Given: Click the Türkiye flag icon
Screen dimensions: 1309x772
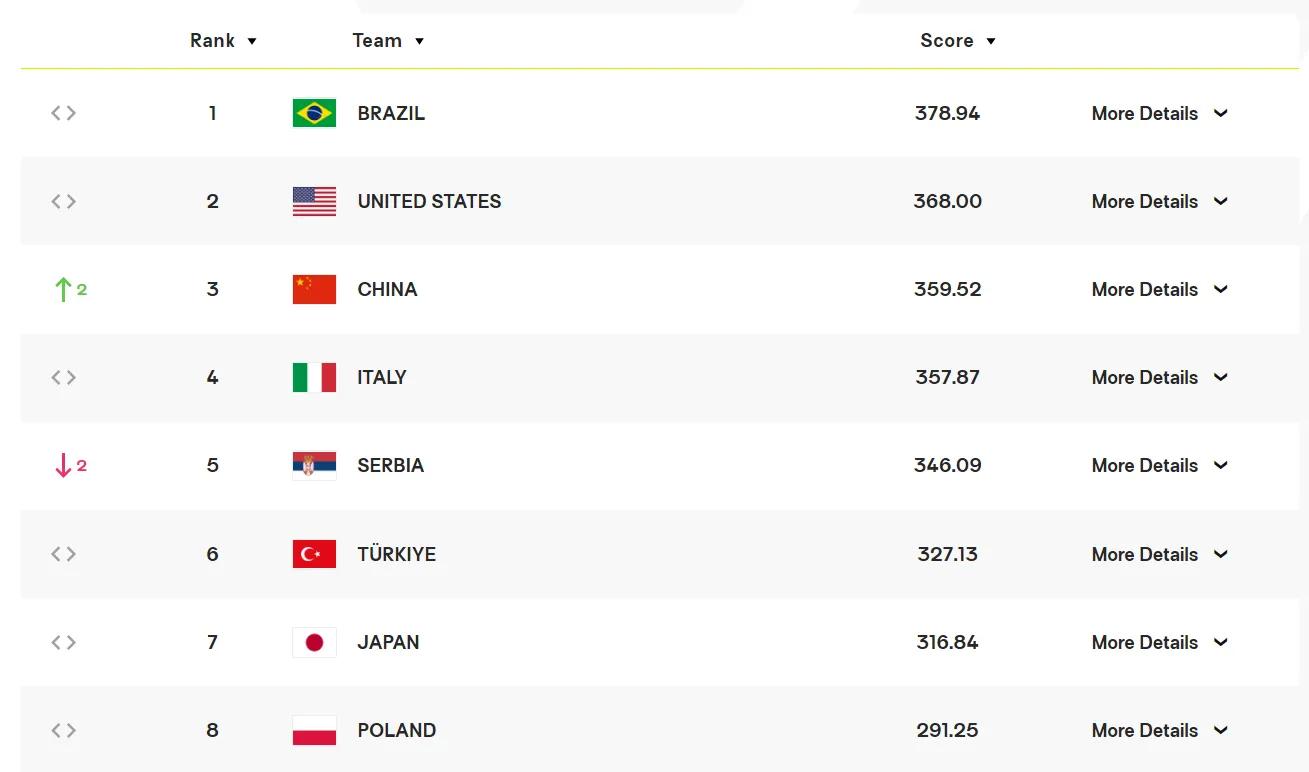Looking at the screenshot, I should click(x=314, y=554).
